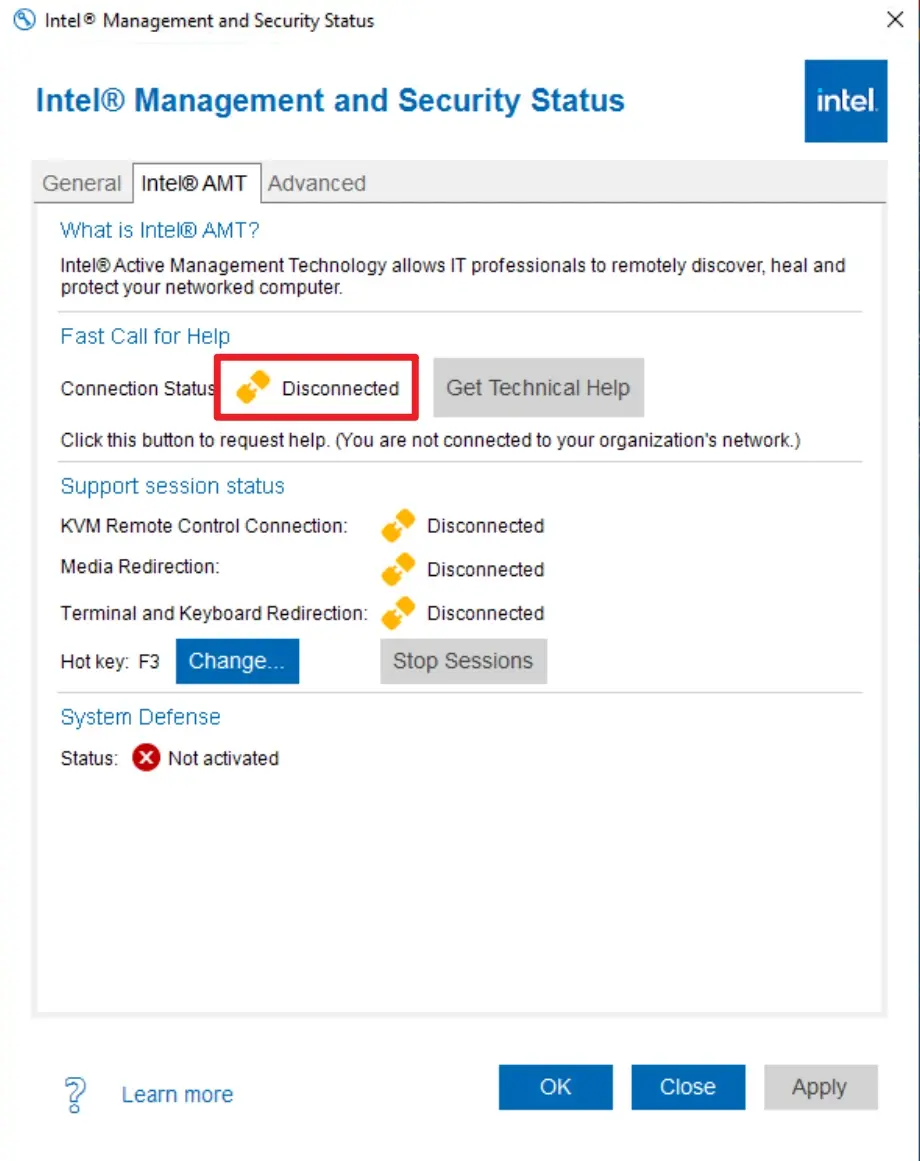Change the hot key setting
This screenshot has height=1161, width=920.
coord(237,661)
